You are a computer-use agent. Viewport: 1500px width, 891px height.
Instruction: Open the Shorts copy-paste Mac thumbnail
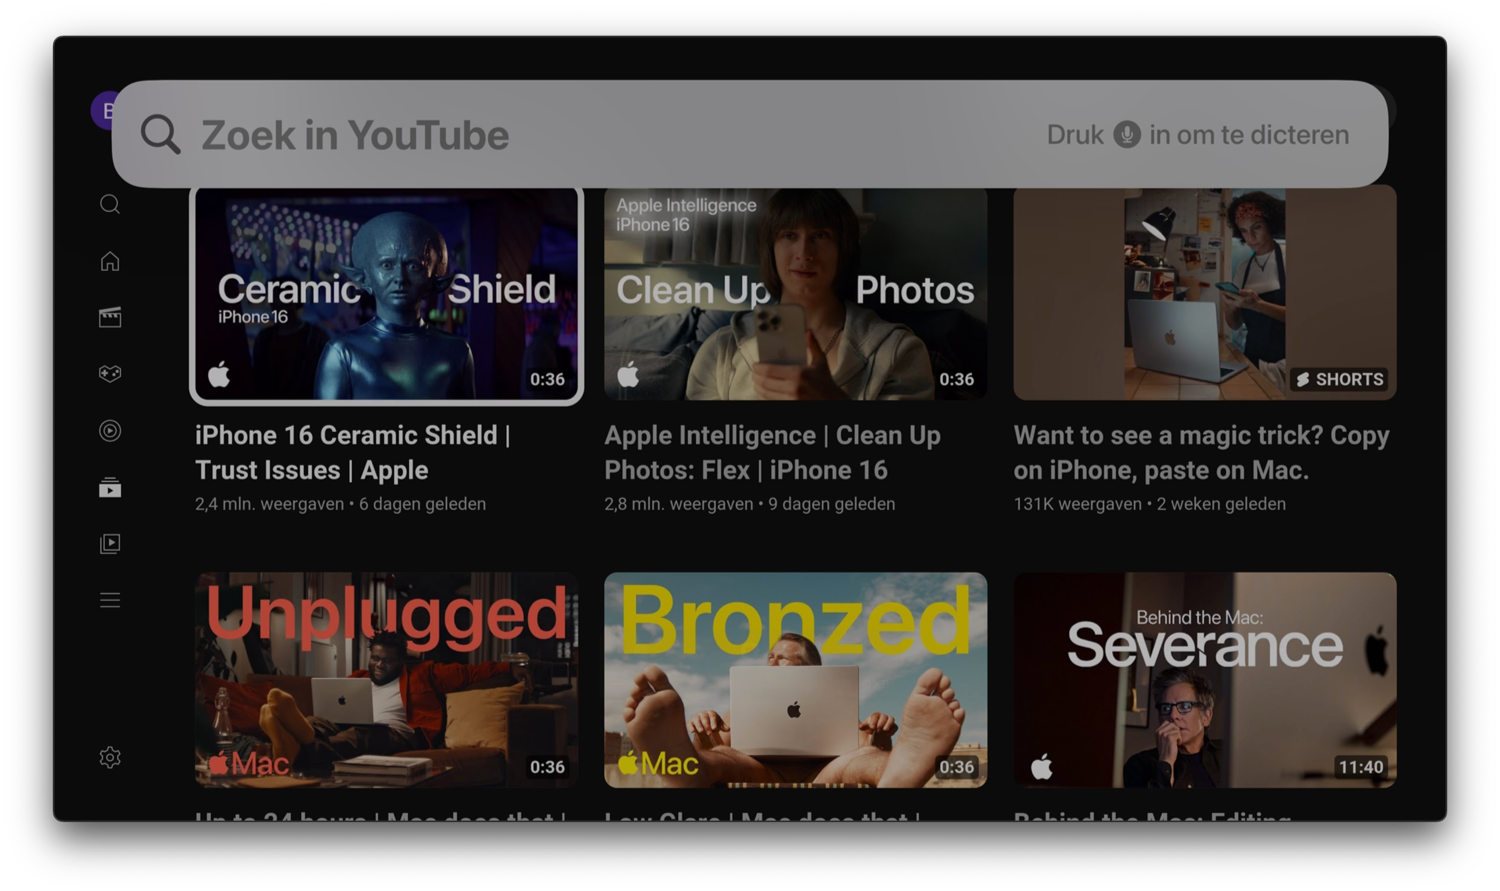1205,293
